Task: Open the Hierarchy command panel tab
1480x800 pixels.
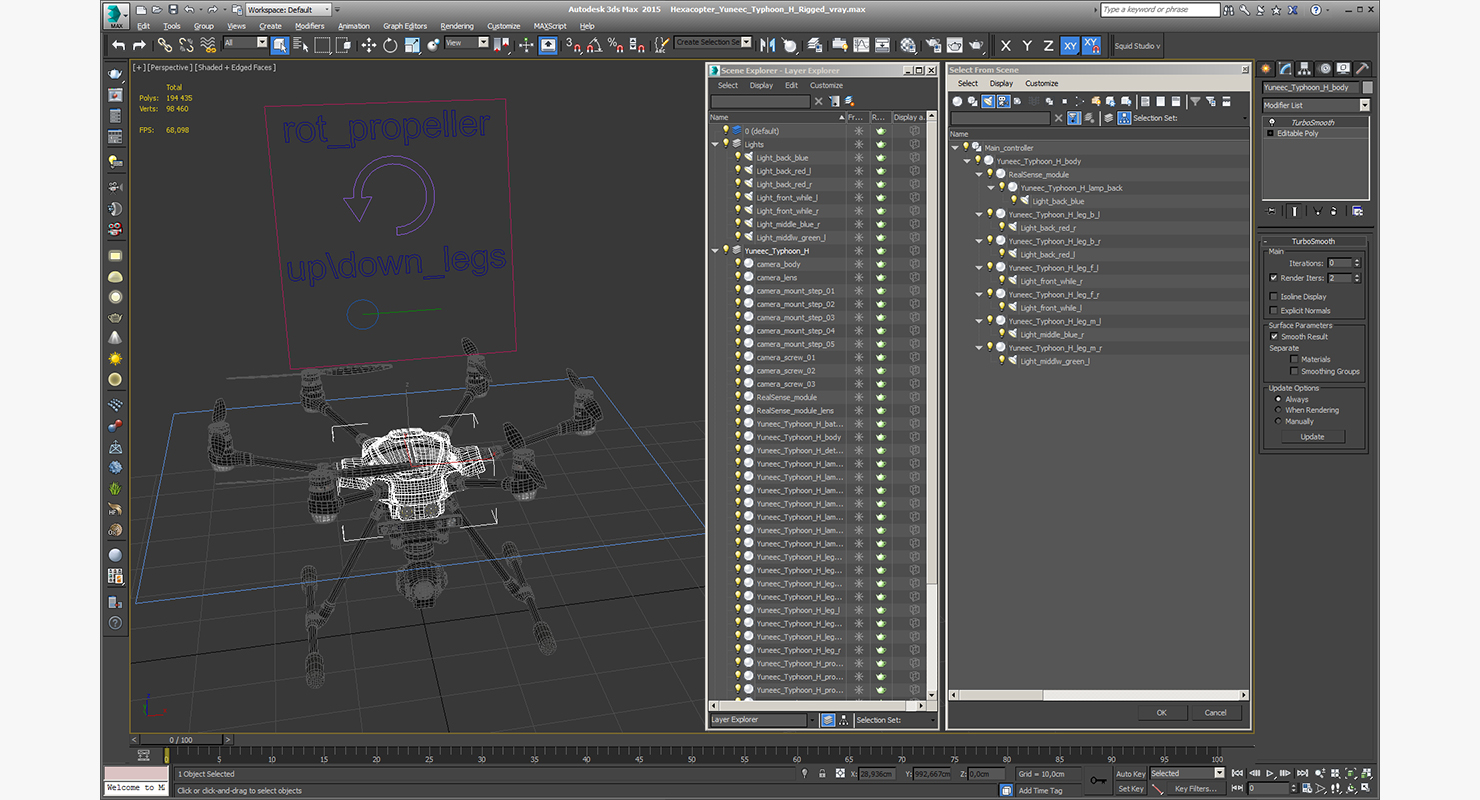Action: pos(1305,69)
